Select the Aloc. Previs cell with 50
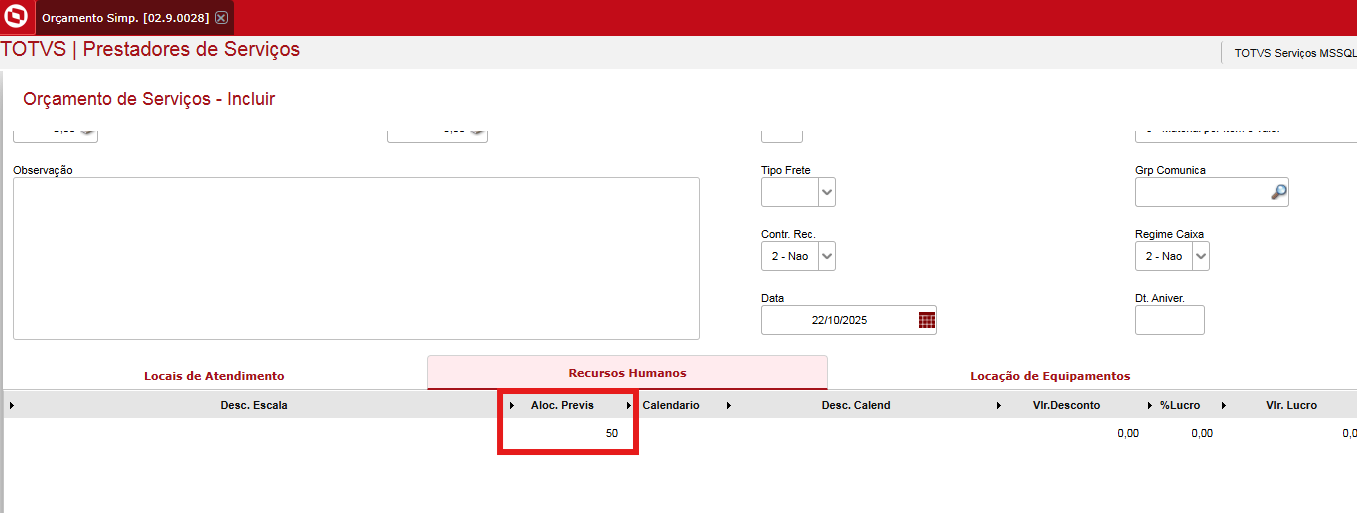 click(568, 433)
